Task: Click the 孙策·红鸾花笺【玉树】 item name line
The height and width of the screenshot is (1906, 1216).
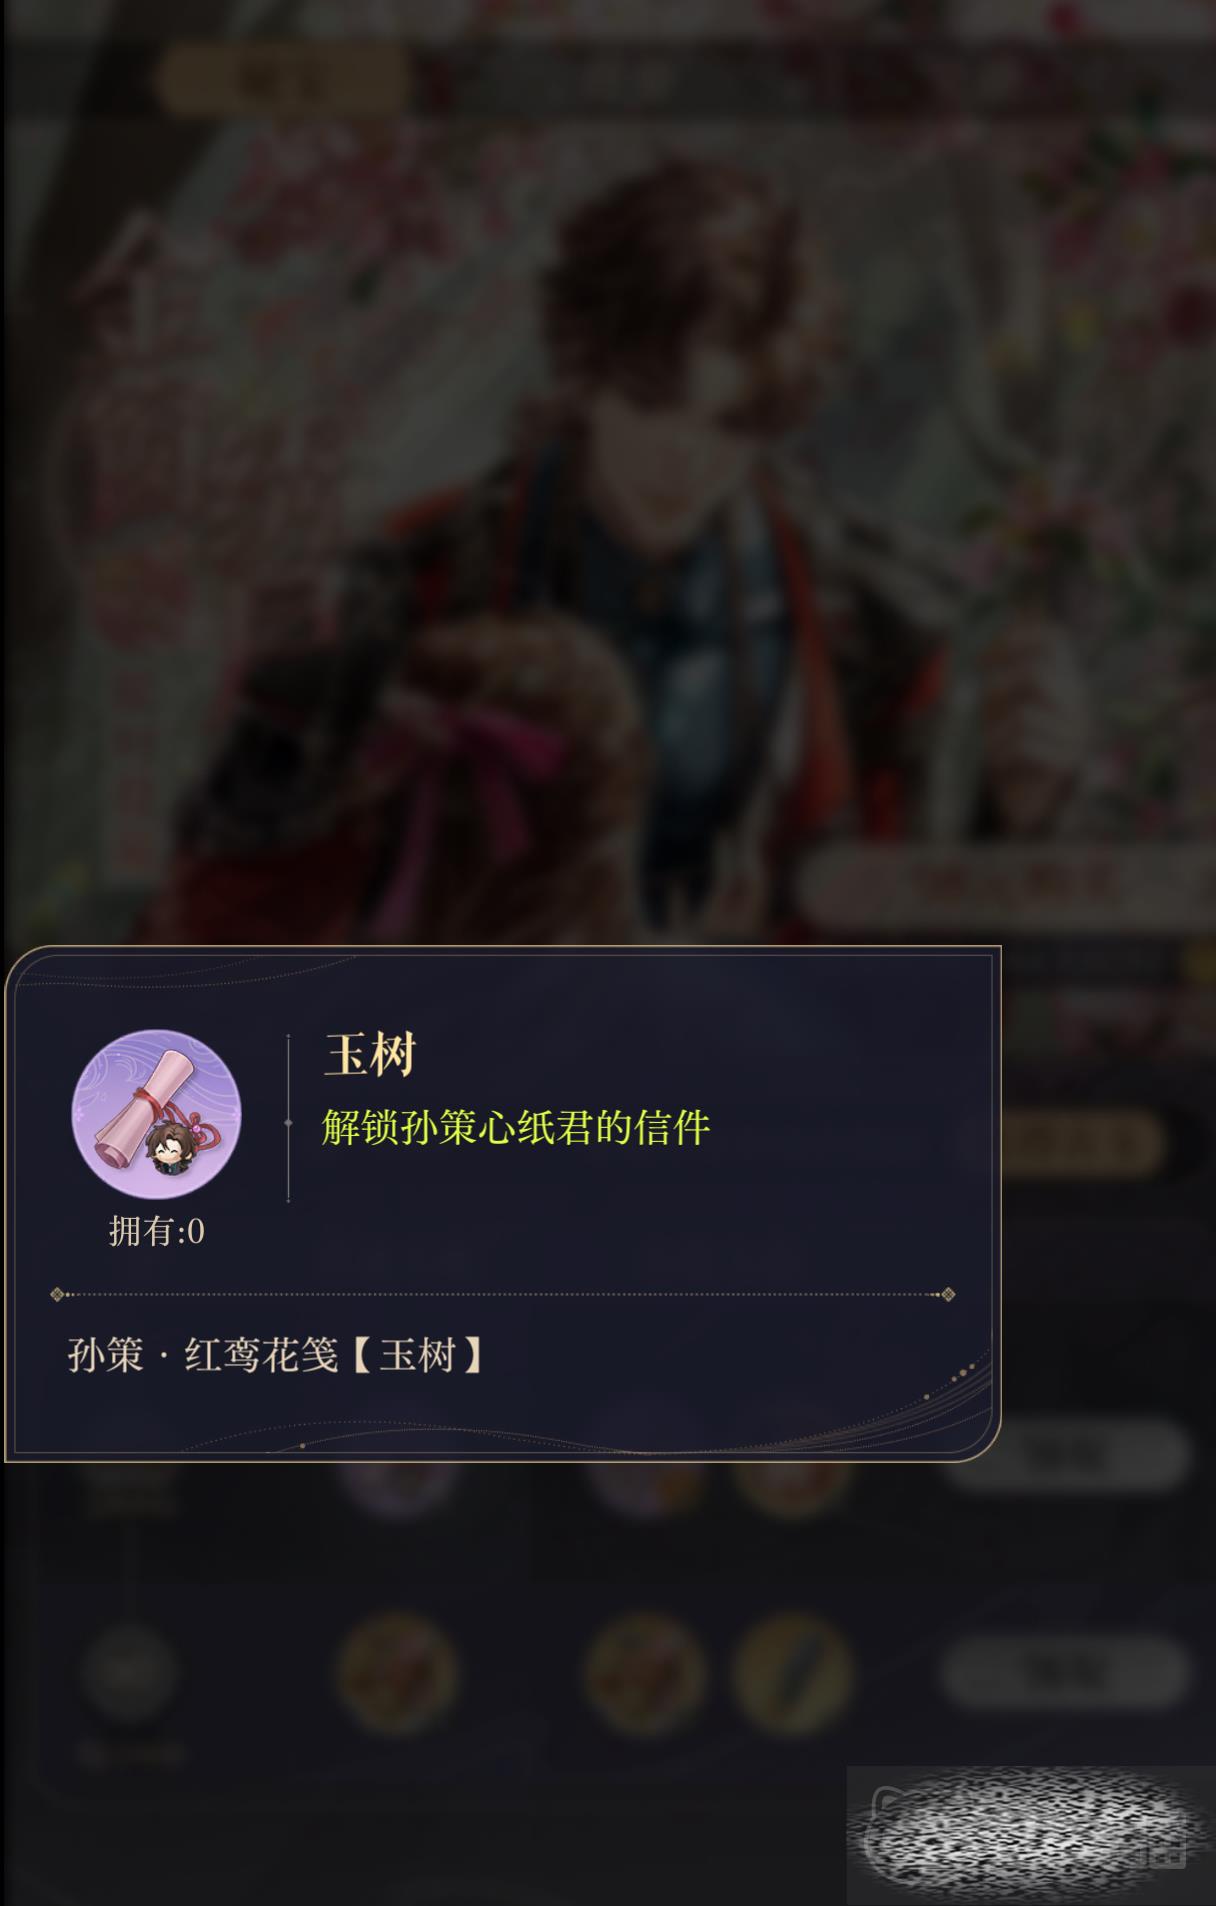Action: tap(277, 1356)
